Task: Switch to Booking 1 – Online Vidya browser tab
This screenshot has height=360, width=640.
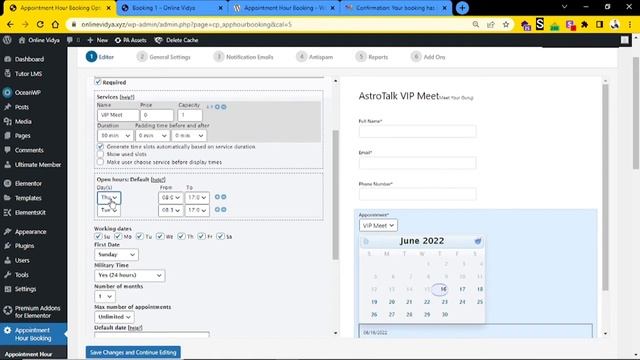Action: (173, 8)
